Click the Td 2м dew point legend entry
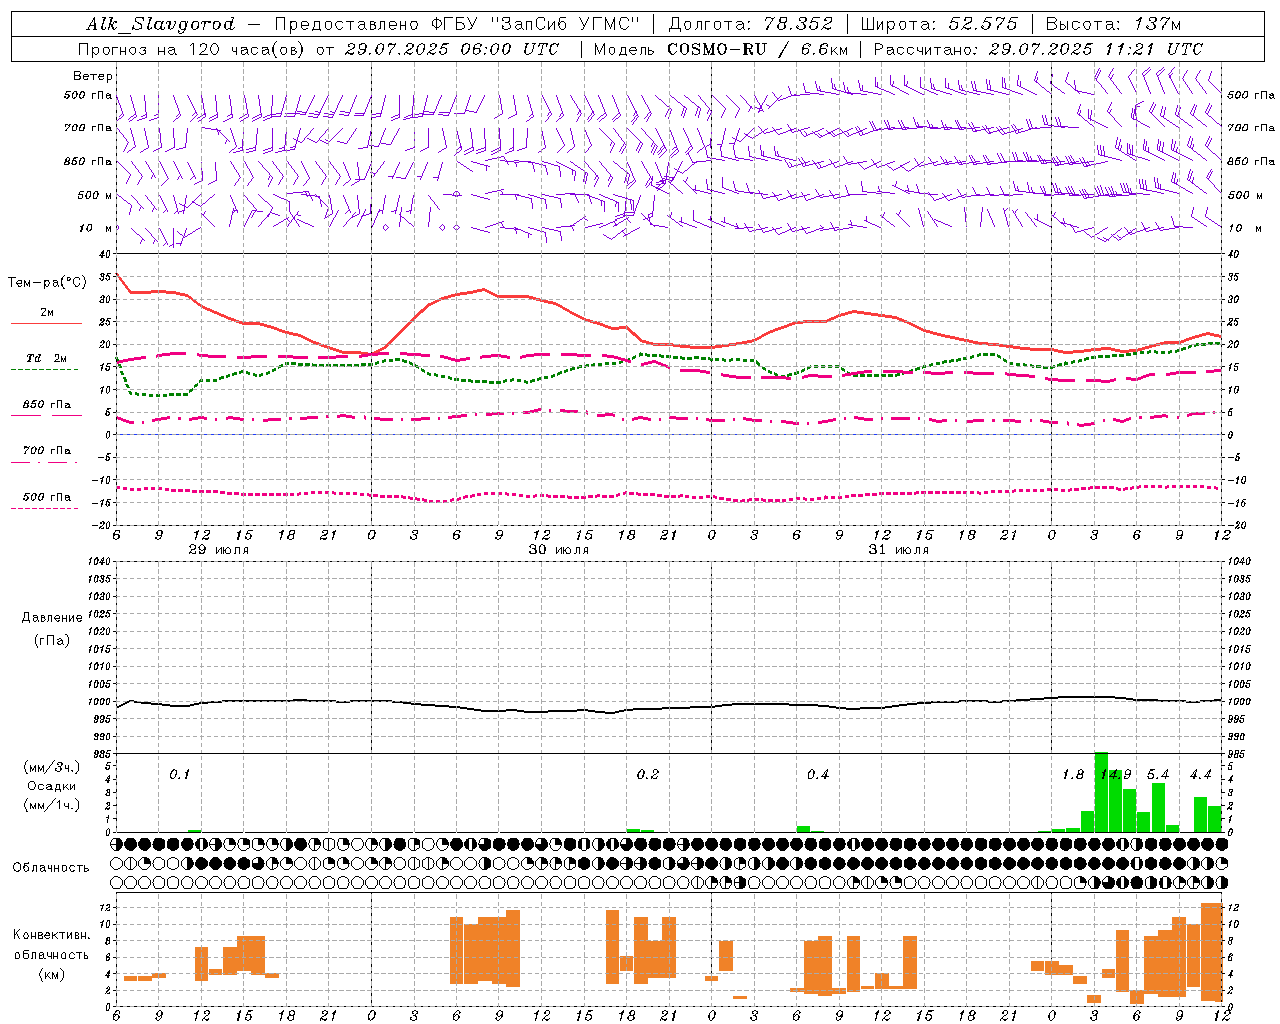The image size is (1280, 1024). [x=46, y=358]
